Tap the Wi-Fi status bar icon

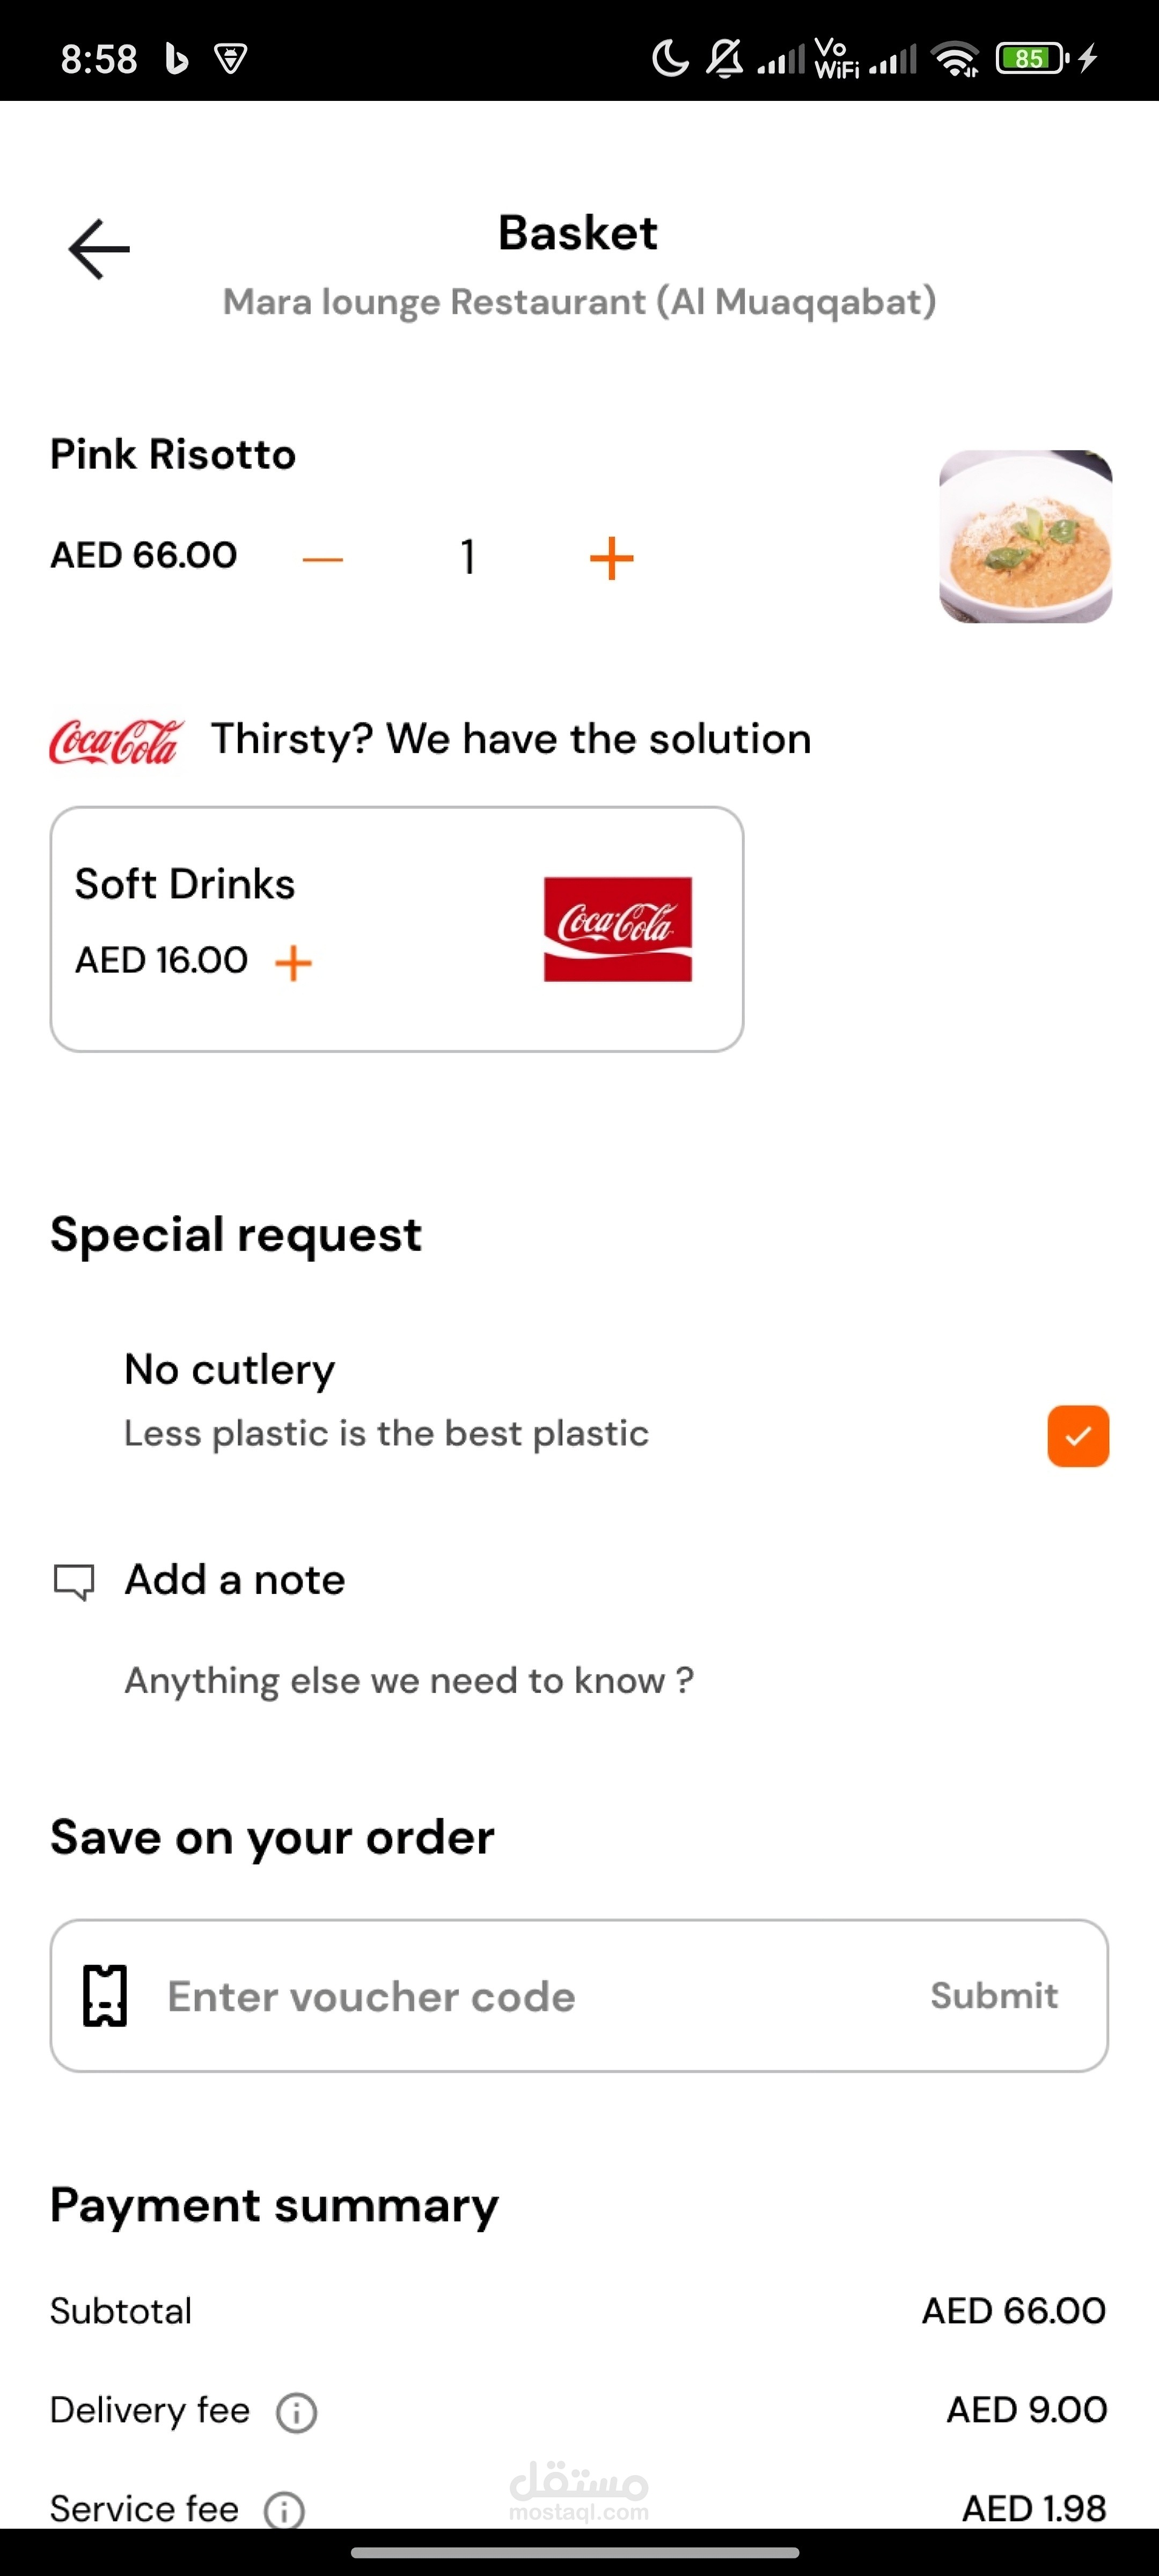[x=956, y=59]
